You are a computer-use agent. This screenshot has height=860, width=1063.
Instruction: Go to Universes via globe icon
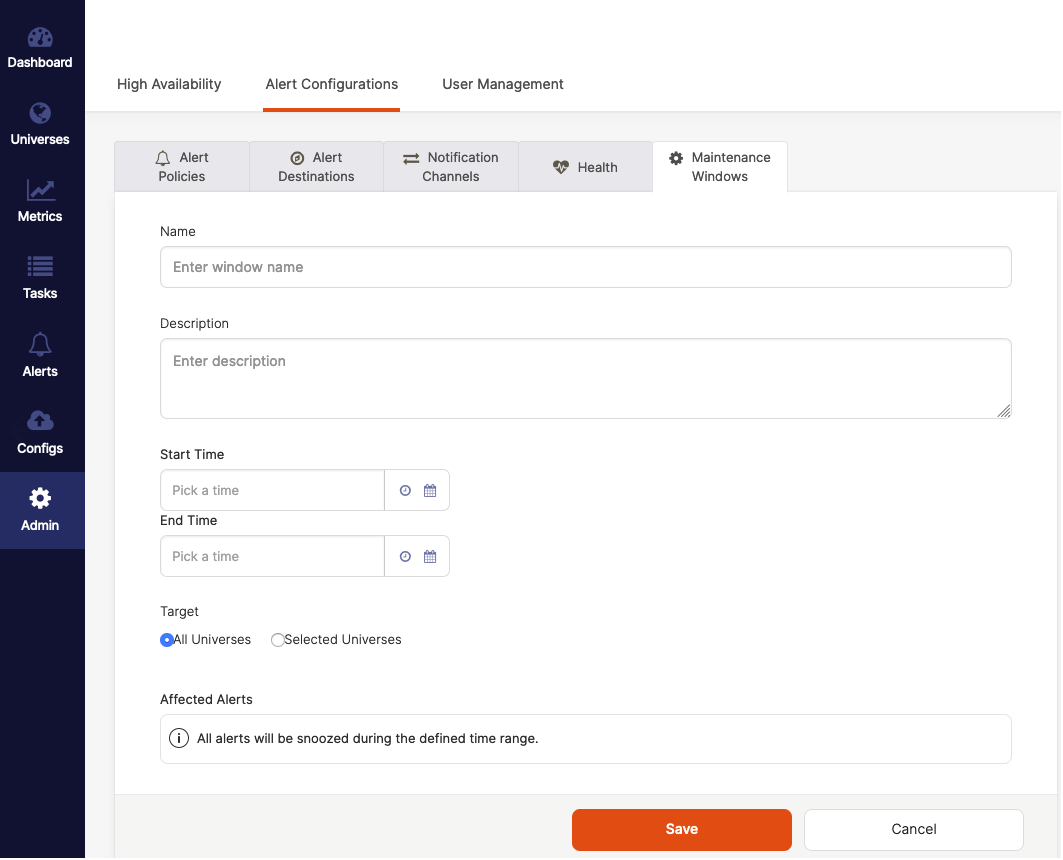click(40, 113)
